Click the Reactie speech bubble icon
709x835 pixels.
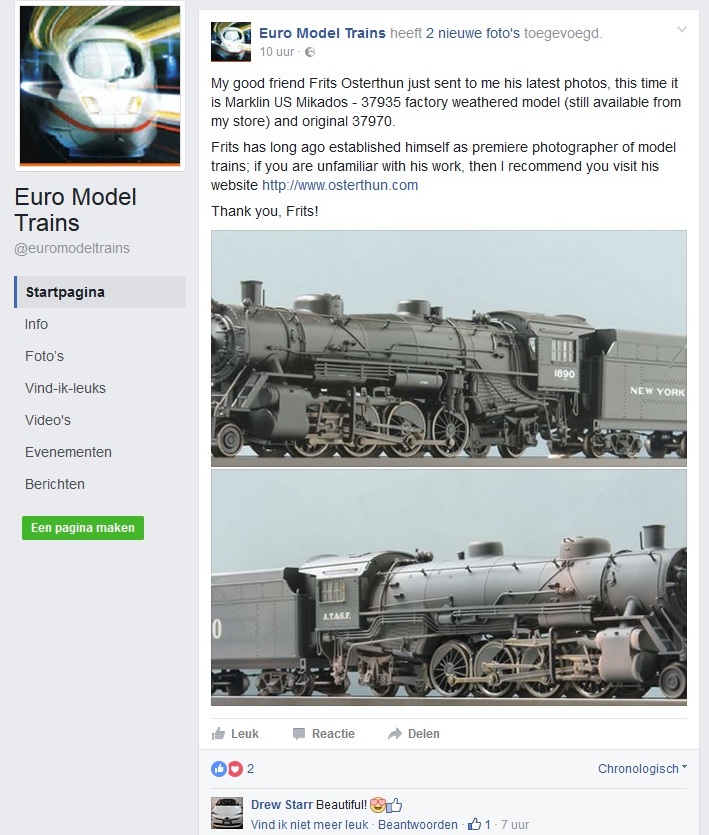tap(299, 734)
